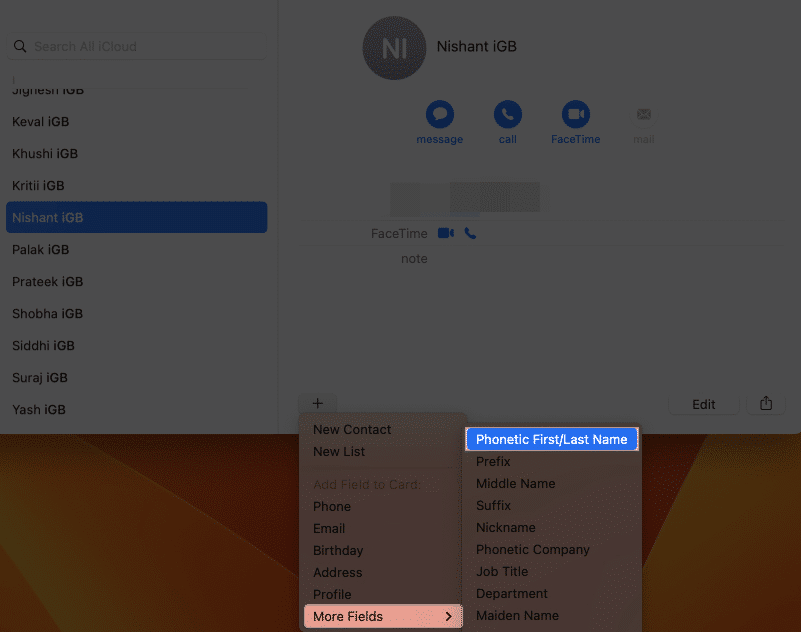The height and width of the screenshot is (632, 801).
Task: Click the search magnifier icon
Action: pos(20,46)
